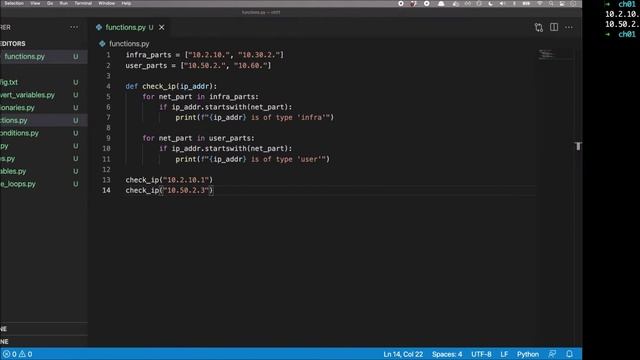Place cursor on line 1 infra_parts definition
This screenshot has width=640, height=360.
tap(204, 55)
